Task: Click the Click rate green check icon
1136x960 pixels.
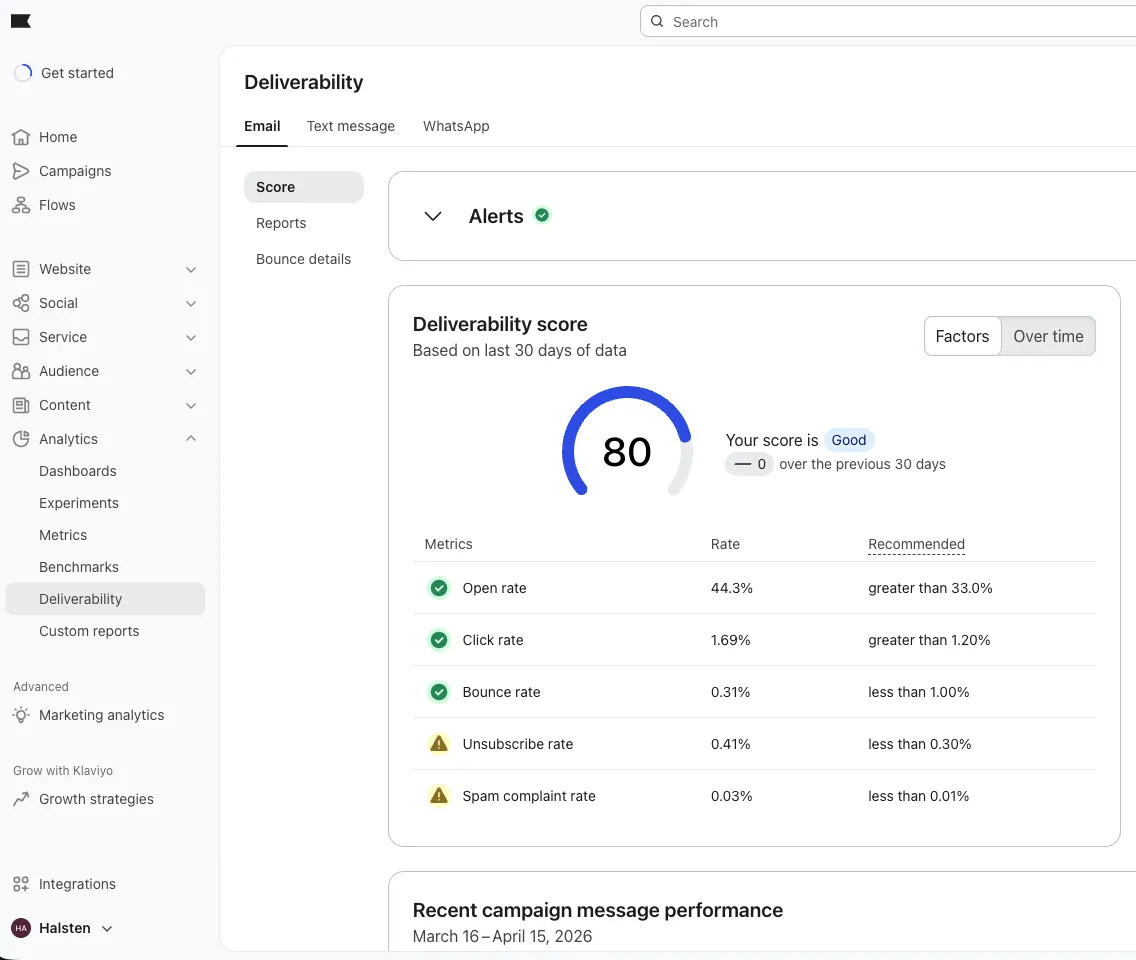Action: click(x=439, y=640)
